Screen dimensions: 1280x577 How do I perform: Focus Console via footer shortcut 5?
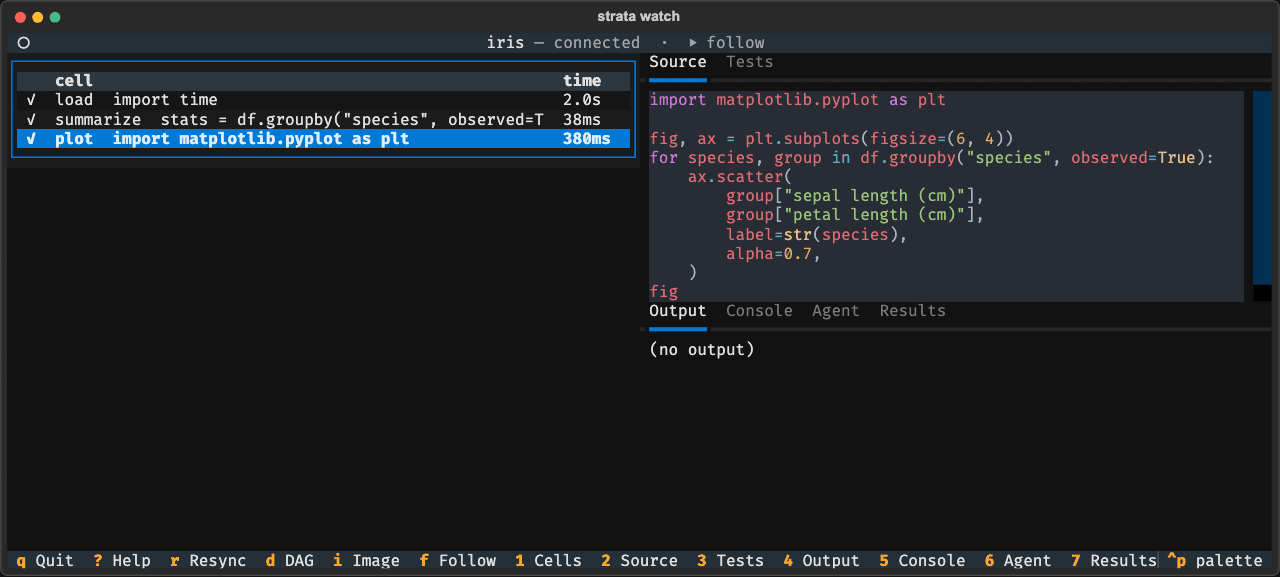click(x=923, y=561)
